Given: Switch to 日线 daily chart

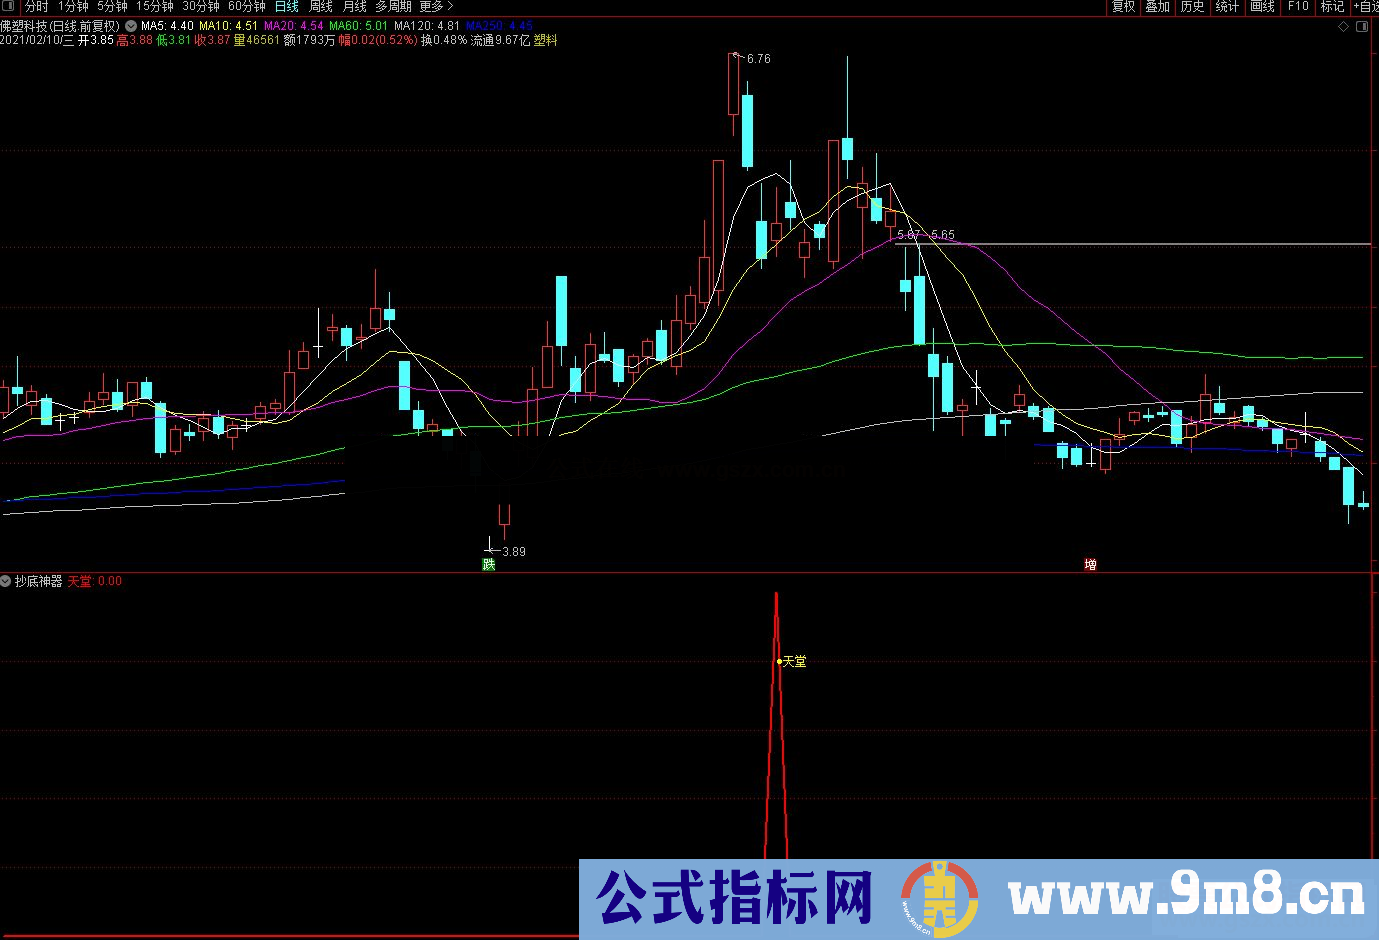Looking at the screenshot, I should tap(287, 6).
